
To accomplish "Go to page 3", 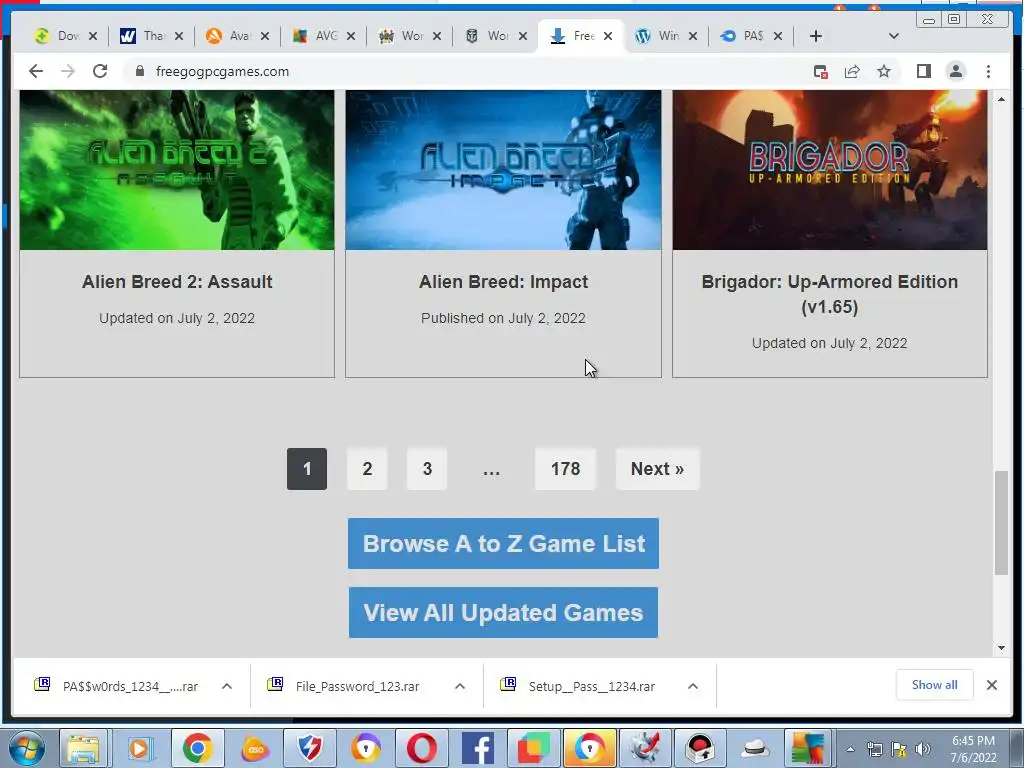I will (x=427, y=468).
